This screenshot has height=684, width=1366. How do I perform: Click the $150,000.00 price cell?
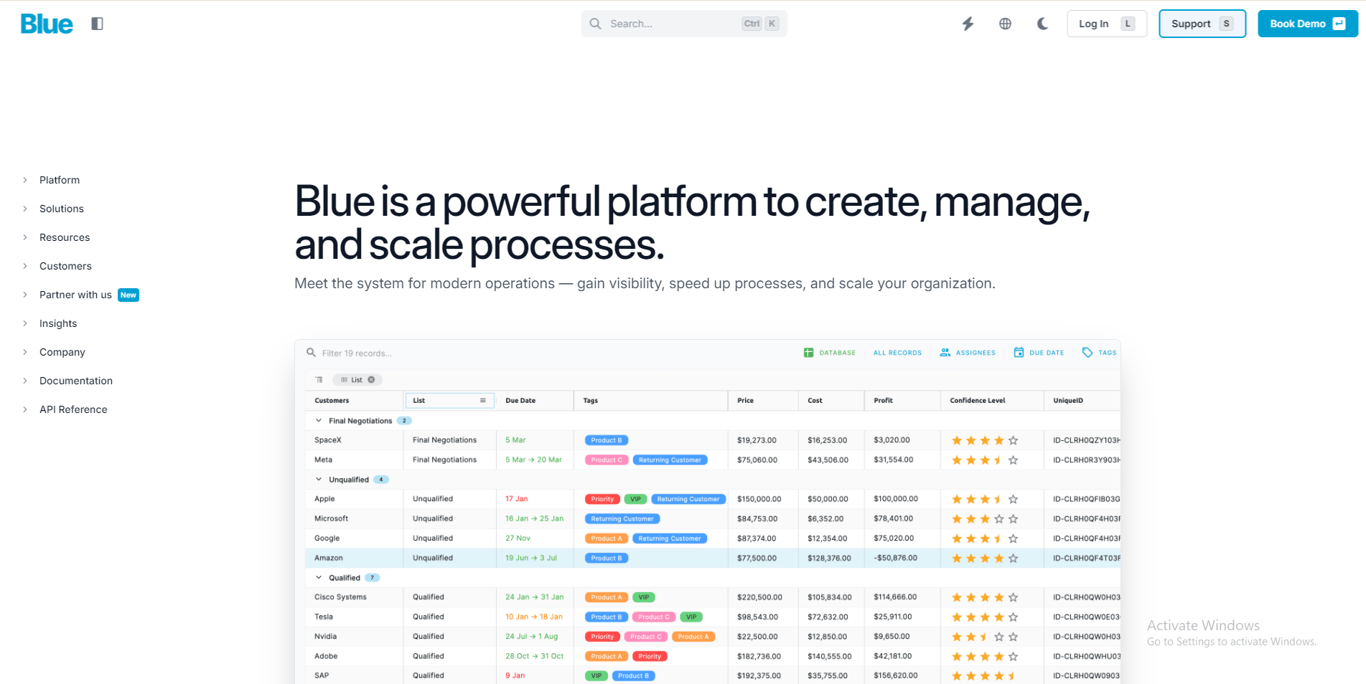tap(761, 499)
